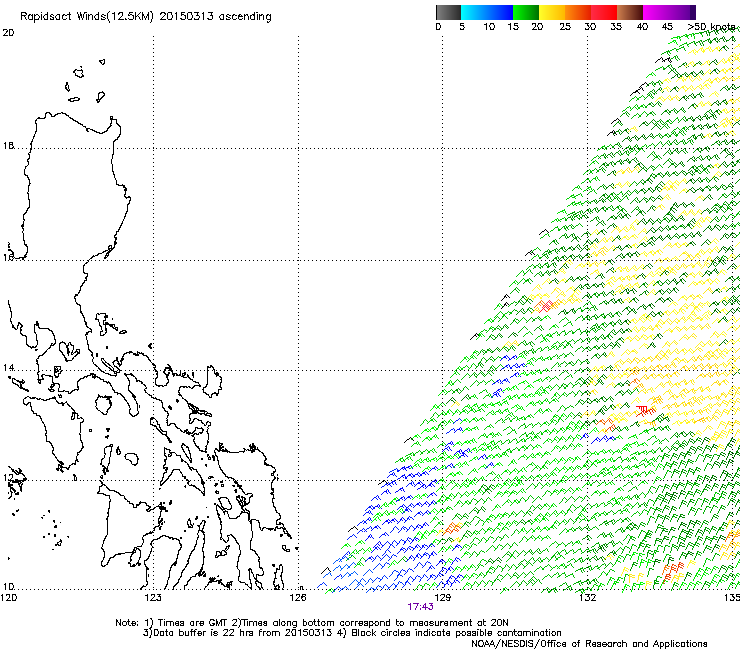Click the latitude label 20
The image size is (740, 650).
8,33
